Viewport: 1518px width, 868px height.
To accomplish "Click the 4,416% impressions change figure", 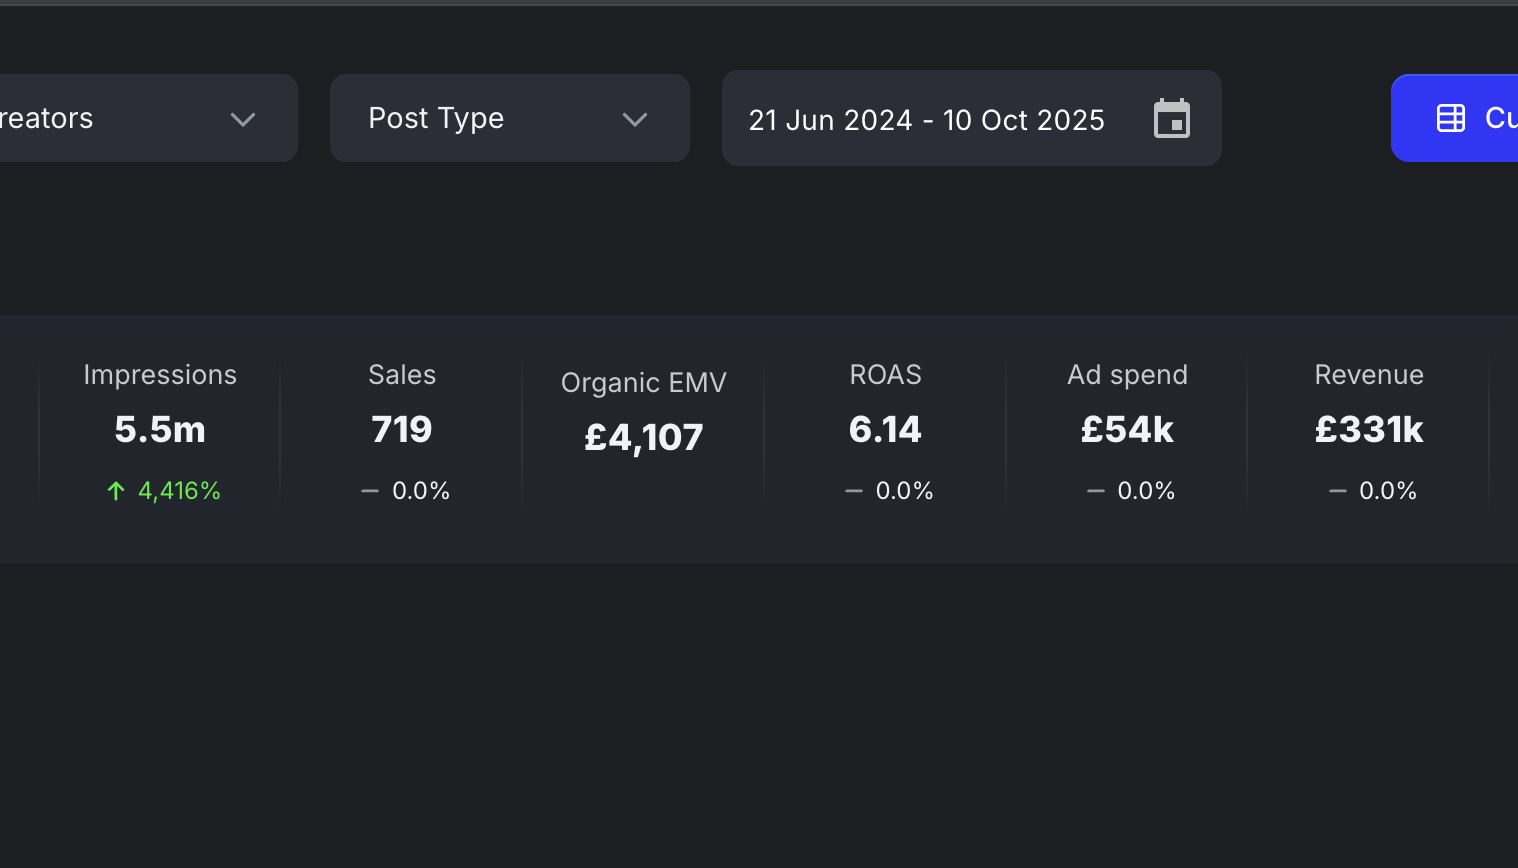I will click(x=179, y=491).
